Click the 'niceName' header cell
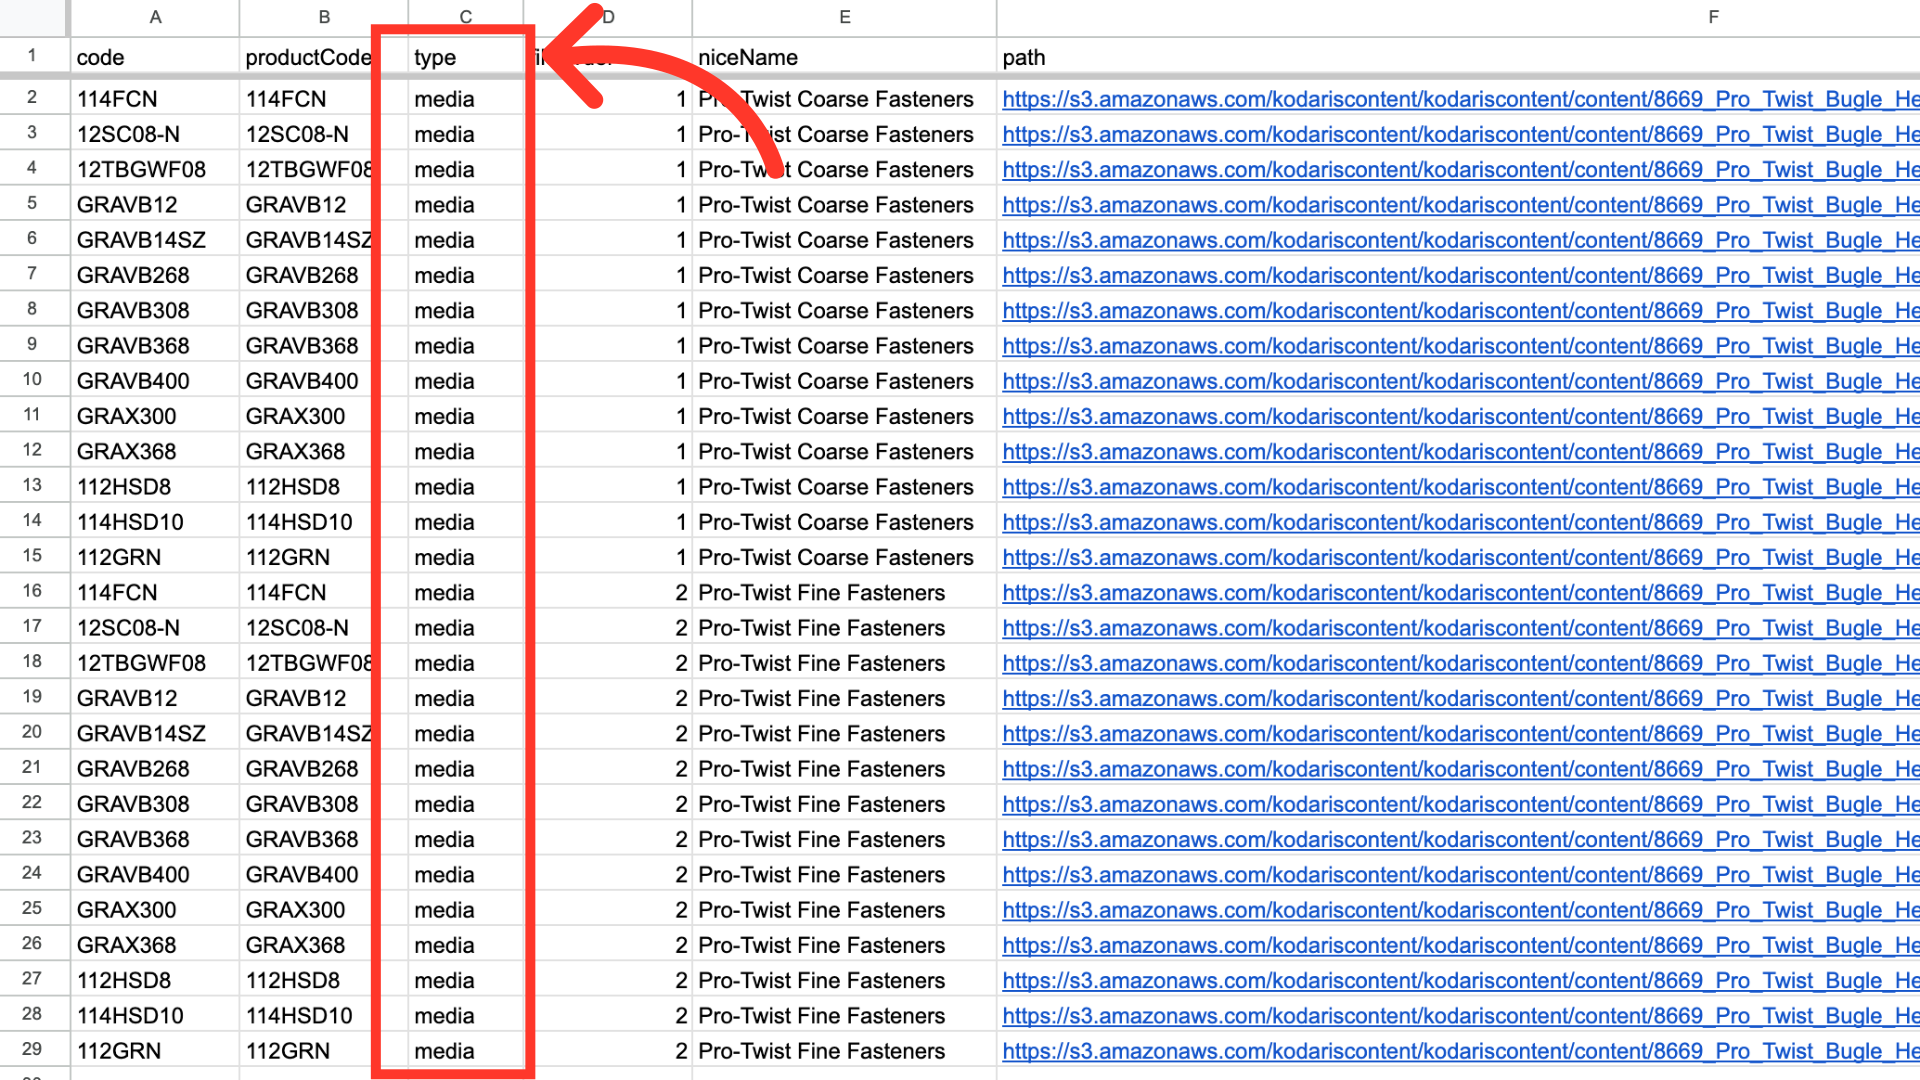The width and height of the screenshot is (1920, 1080). [747, 57]
